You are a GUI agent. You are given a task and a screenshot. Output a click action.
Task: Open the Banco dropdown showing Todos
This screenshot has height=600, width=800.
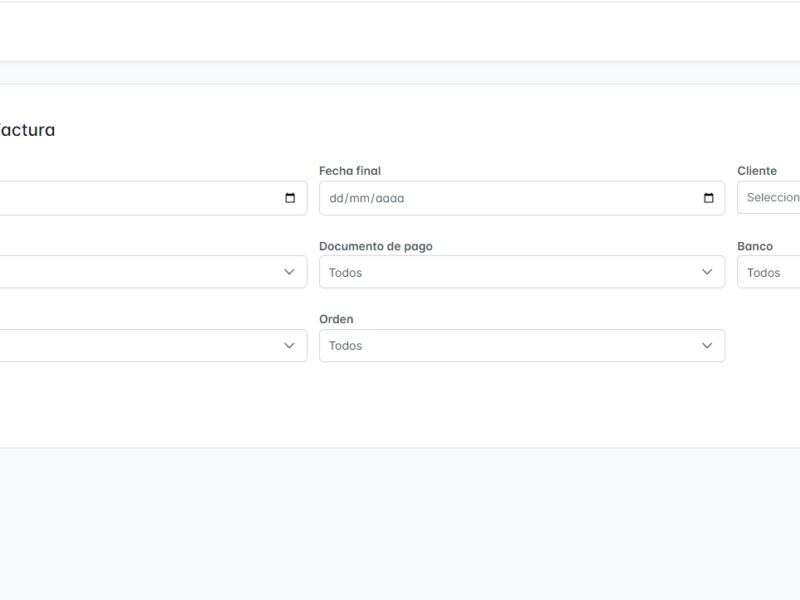pyautogui.click(x=770, y=272)
